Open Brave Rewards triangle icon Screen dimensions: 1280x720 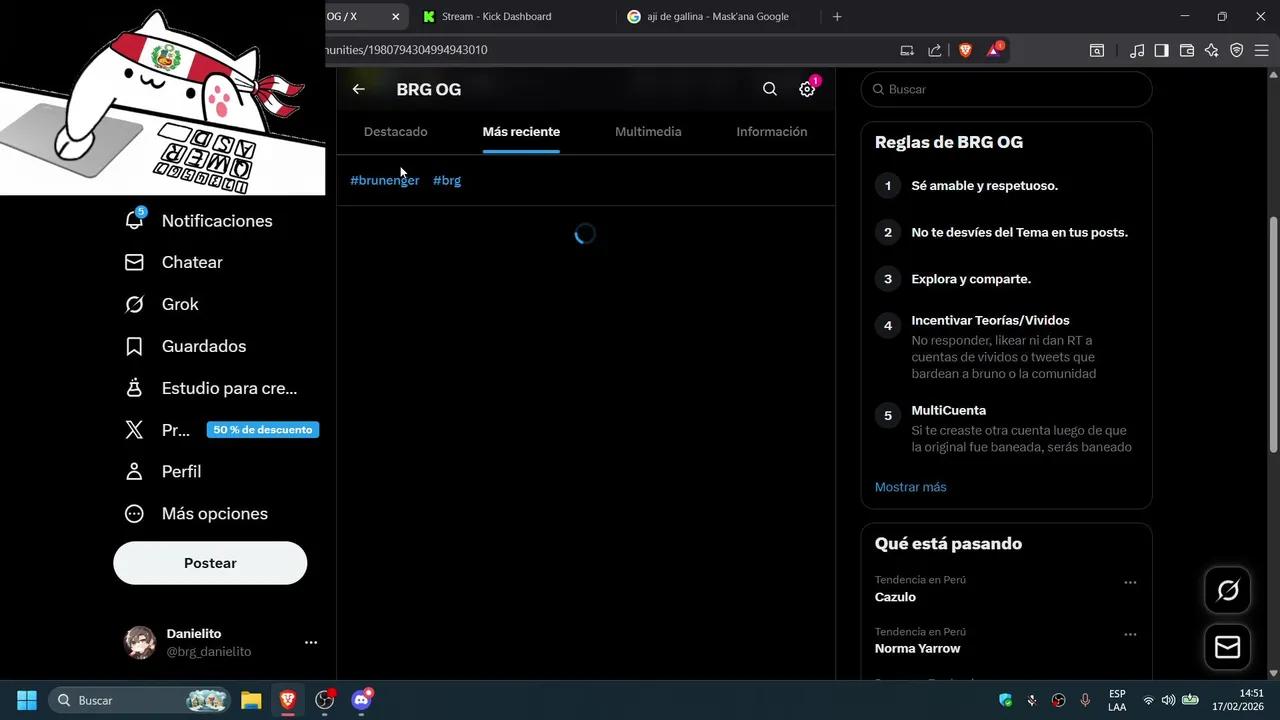pos(994,50)
